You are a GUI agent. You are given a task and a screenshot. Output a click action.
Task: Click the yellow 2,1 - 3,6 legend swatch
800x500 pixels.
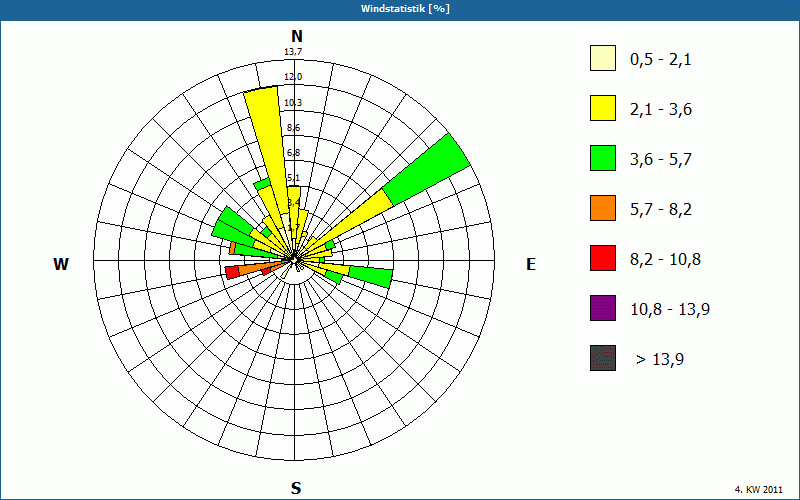[603, 108]
